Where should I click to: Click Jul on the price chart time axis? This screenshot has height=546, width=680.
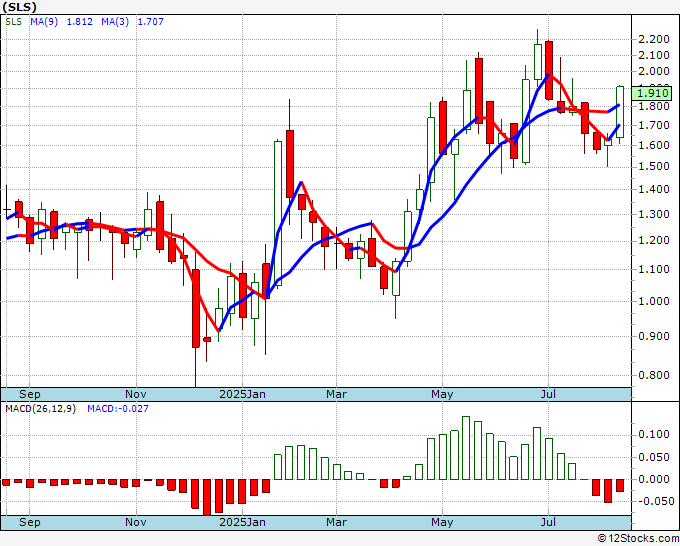click(x=549, y=394)
